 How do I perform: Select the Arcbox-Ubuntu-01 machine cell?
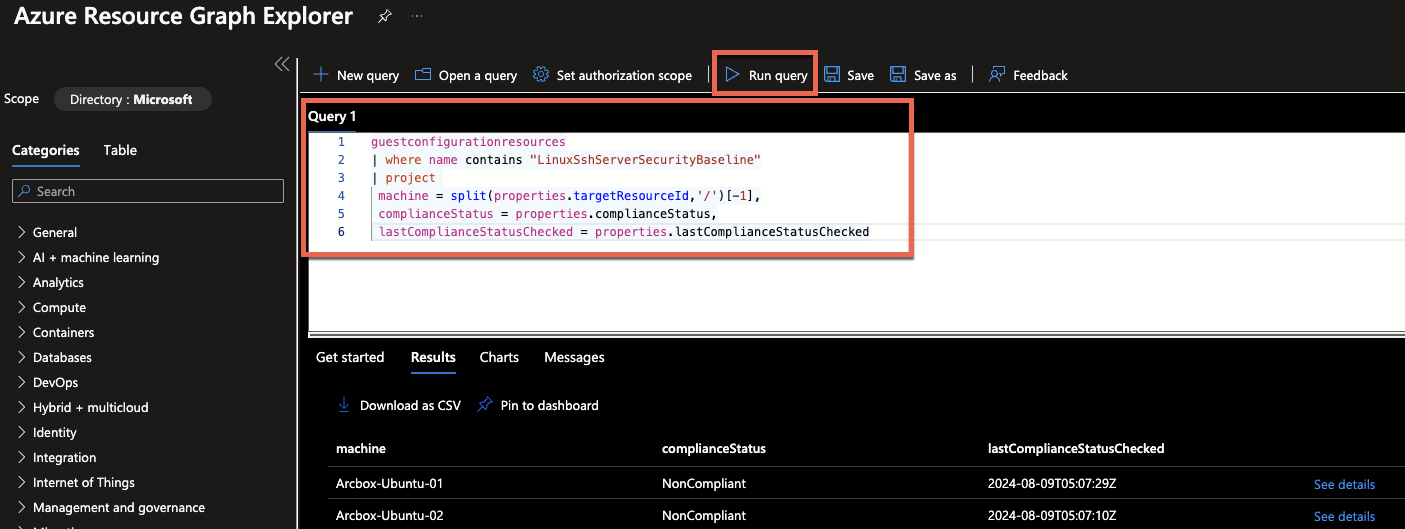(x=390, y=484)
